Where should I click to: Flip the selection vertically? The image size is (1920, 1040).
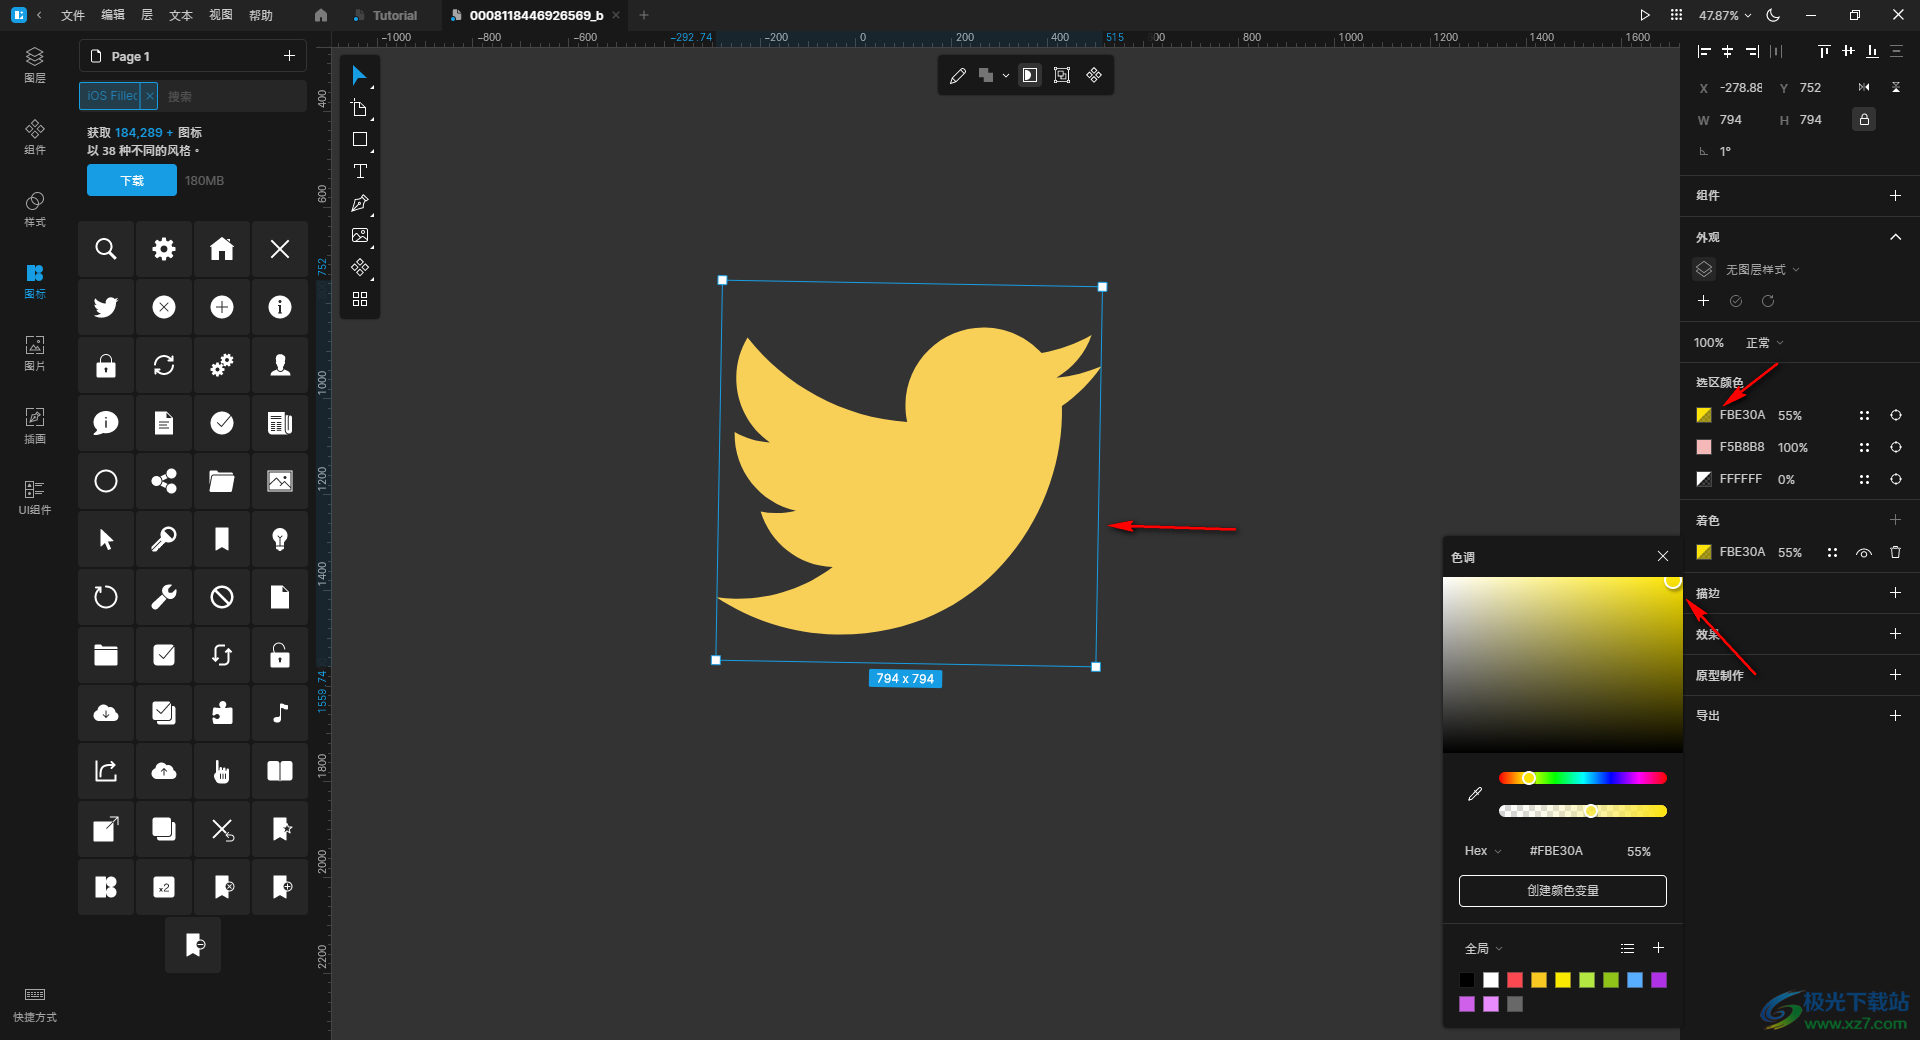click(x=1896, y=88)
